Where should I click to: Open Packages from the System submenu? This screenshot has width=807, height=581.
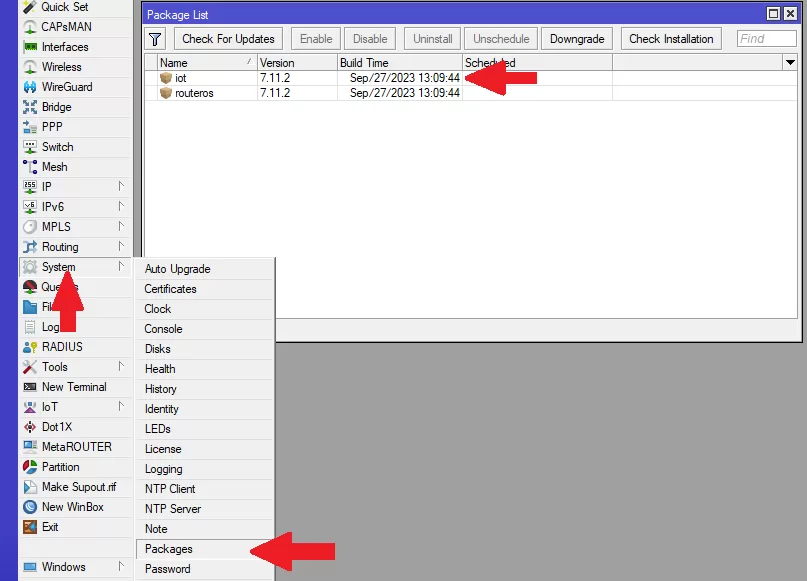click(x=204, y=549)
